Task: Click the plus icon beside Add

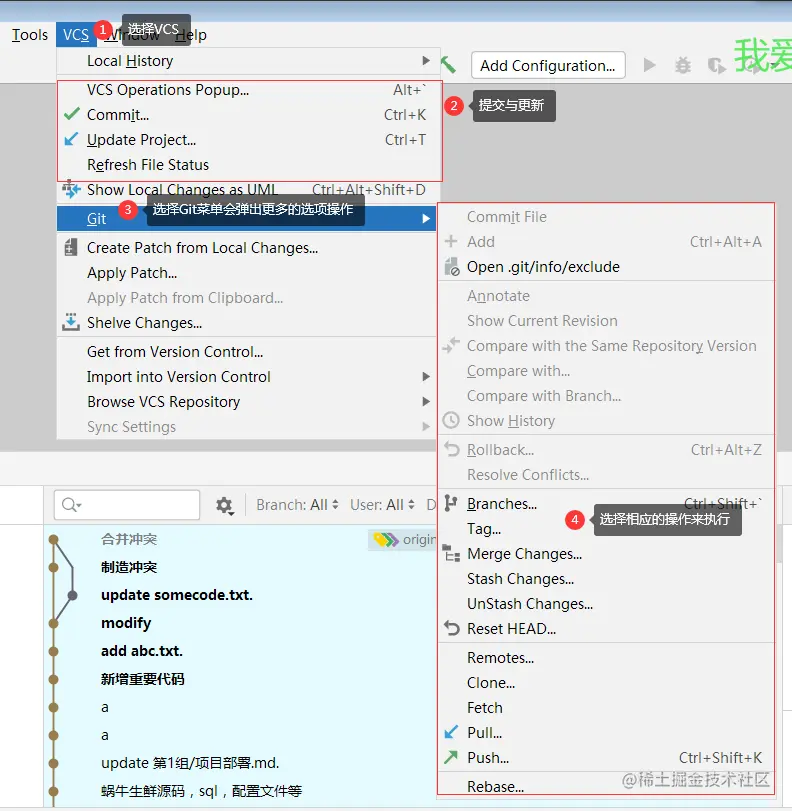Action: (x=451, y=241)
